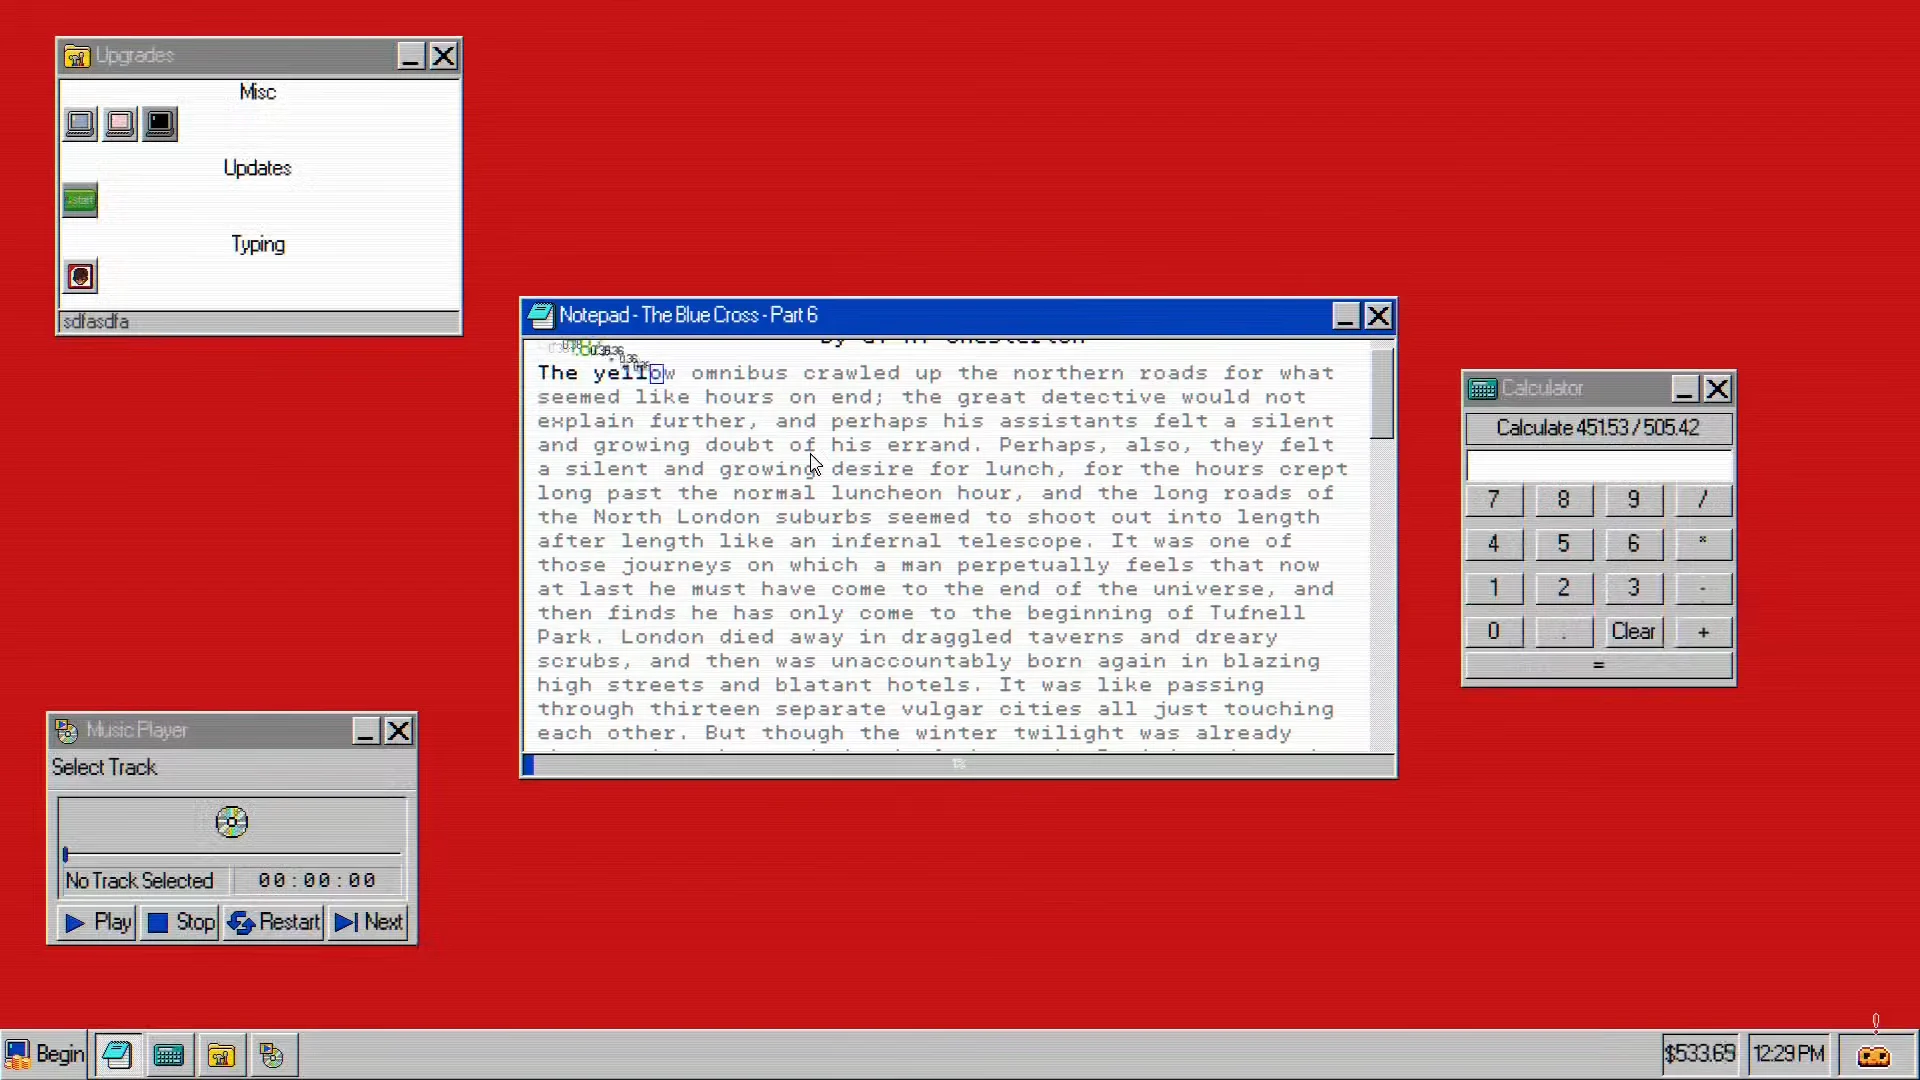The image size is (1920, 1080).
Task: Click the $533.69 money display
Action: [x=1699, y=1054]
